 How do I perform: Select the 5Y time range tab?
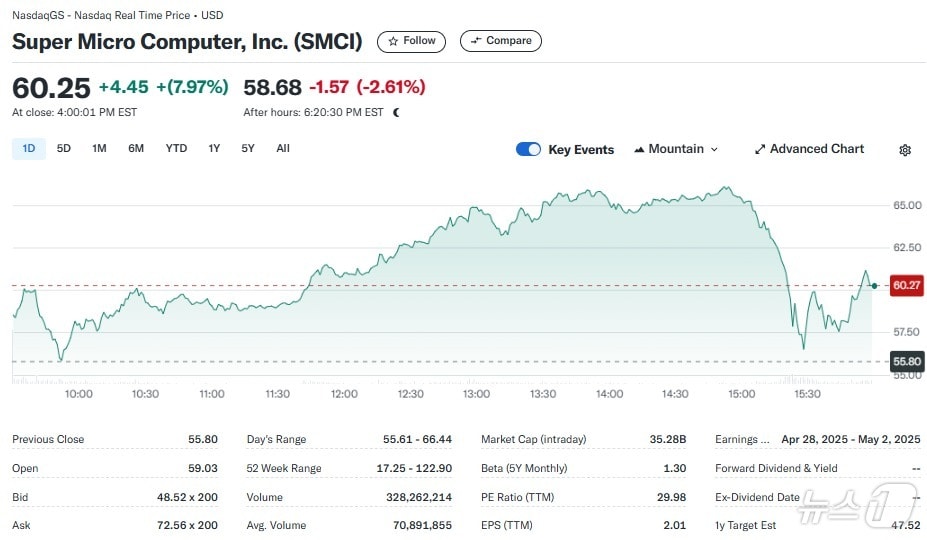(x=248, y=149)
